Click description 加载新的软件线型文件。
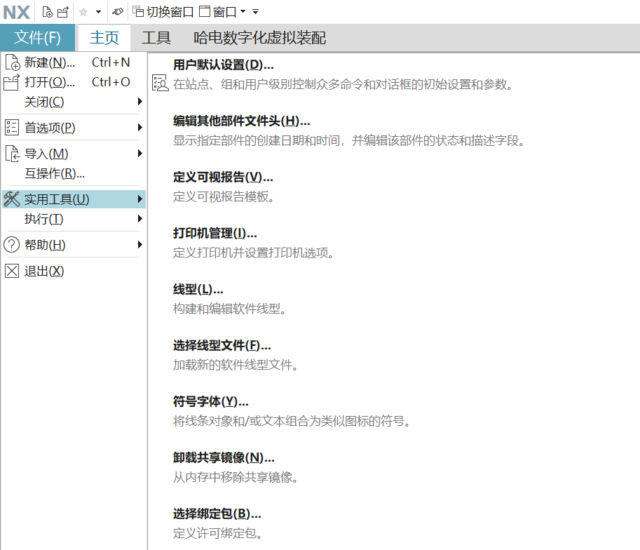 (x=236, y=365)
